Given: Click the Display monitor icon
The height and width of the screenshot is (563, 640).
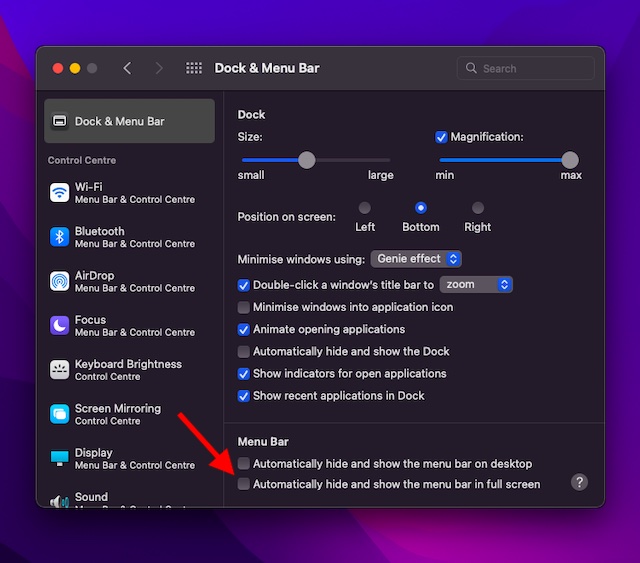Looking at the screenshot, I should pos(59,458).
